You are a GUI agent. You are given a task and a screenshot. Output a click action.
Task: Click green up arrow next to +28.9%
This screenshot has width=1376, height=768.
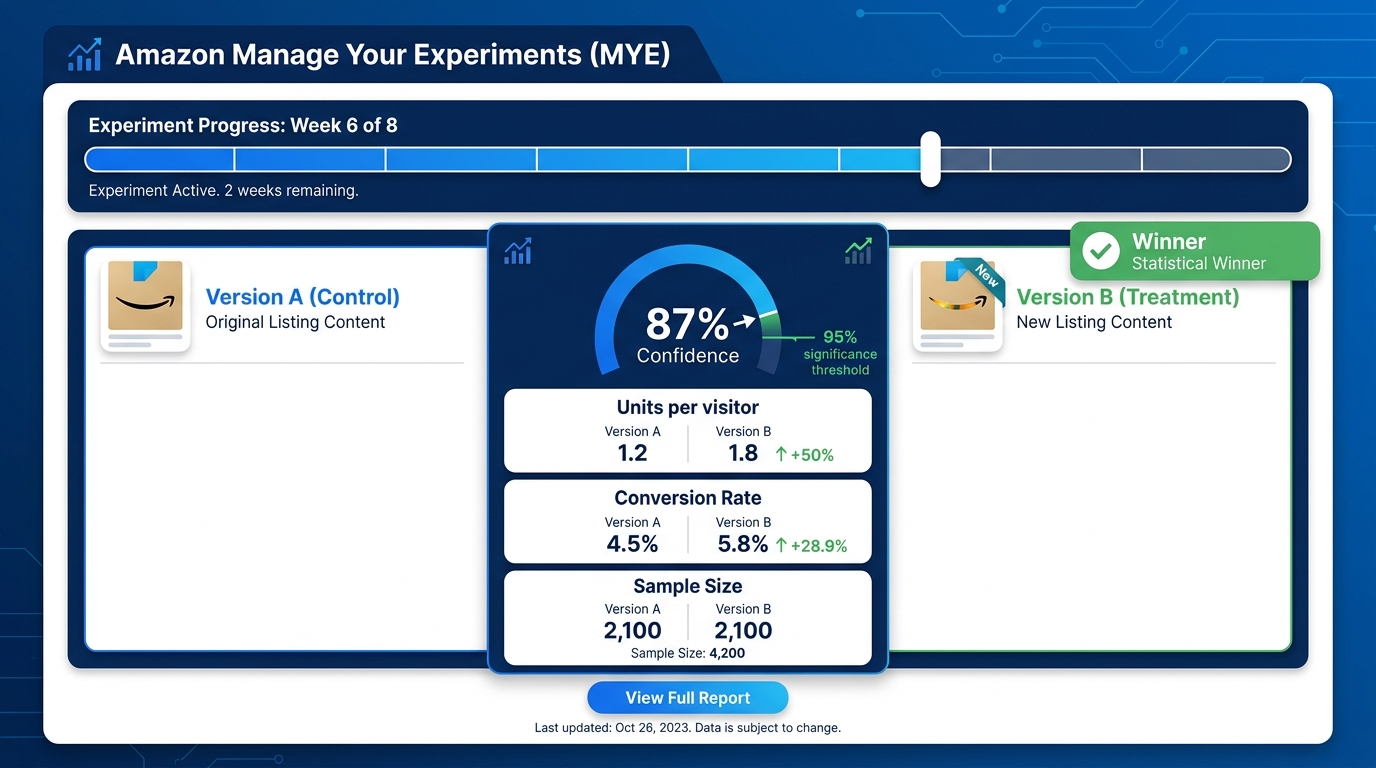(x=782, y=545)
